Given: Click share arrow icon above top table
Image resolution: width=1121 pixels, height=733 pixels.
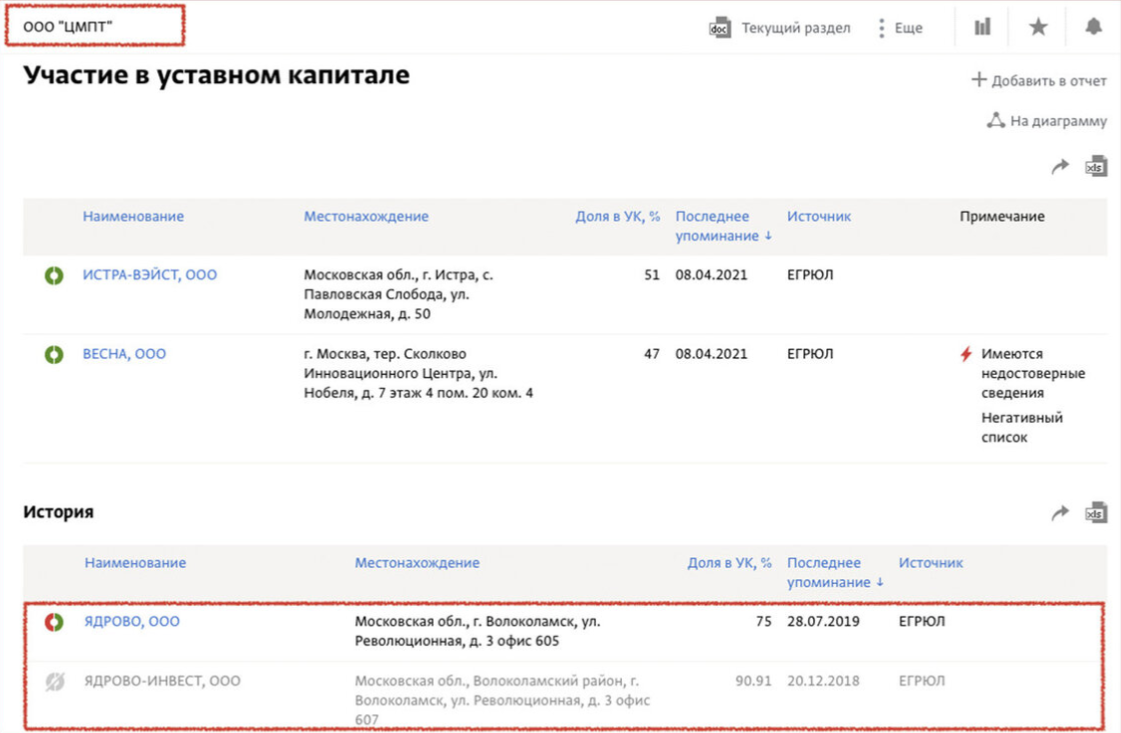Looking at the screenshot, I should tap(1060, 167).
